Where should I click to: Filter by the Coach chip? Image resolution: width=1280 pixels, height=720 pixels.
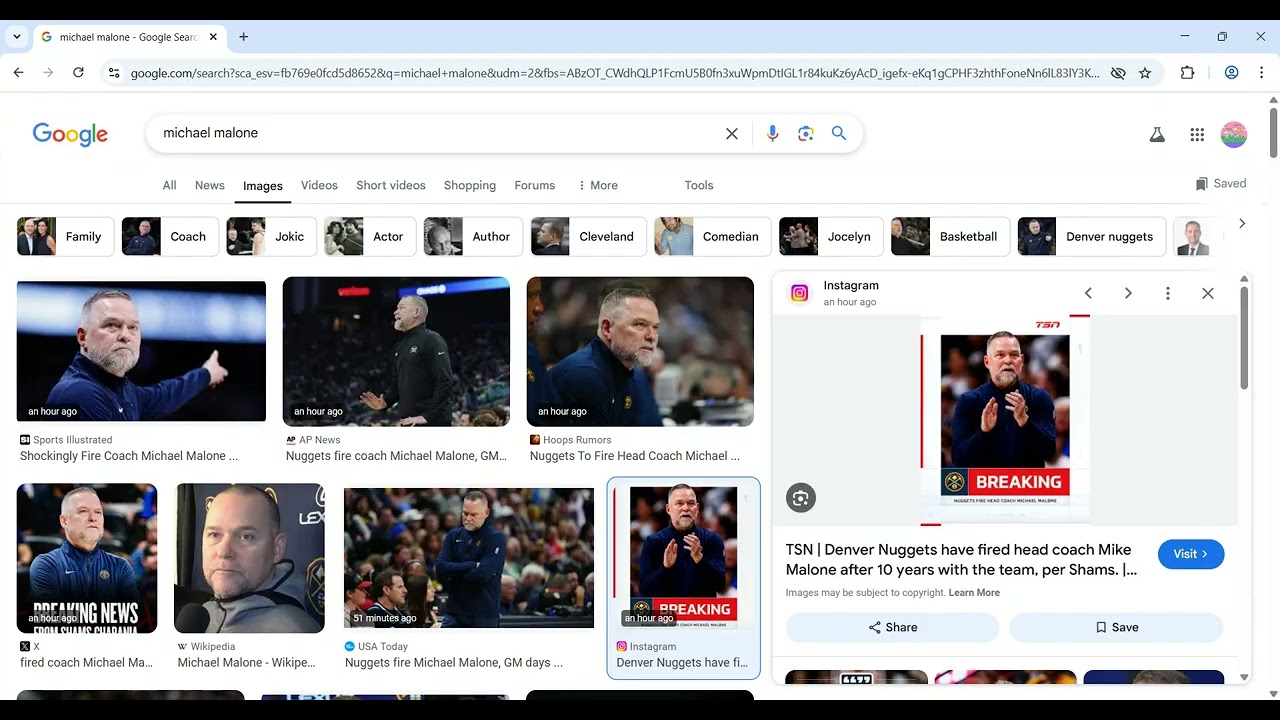170,237
